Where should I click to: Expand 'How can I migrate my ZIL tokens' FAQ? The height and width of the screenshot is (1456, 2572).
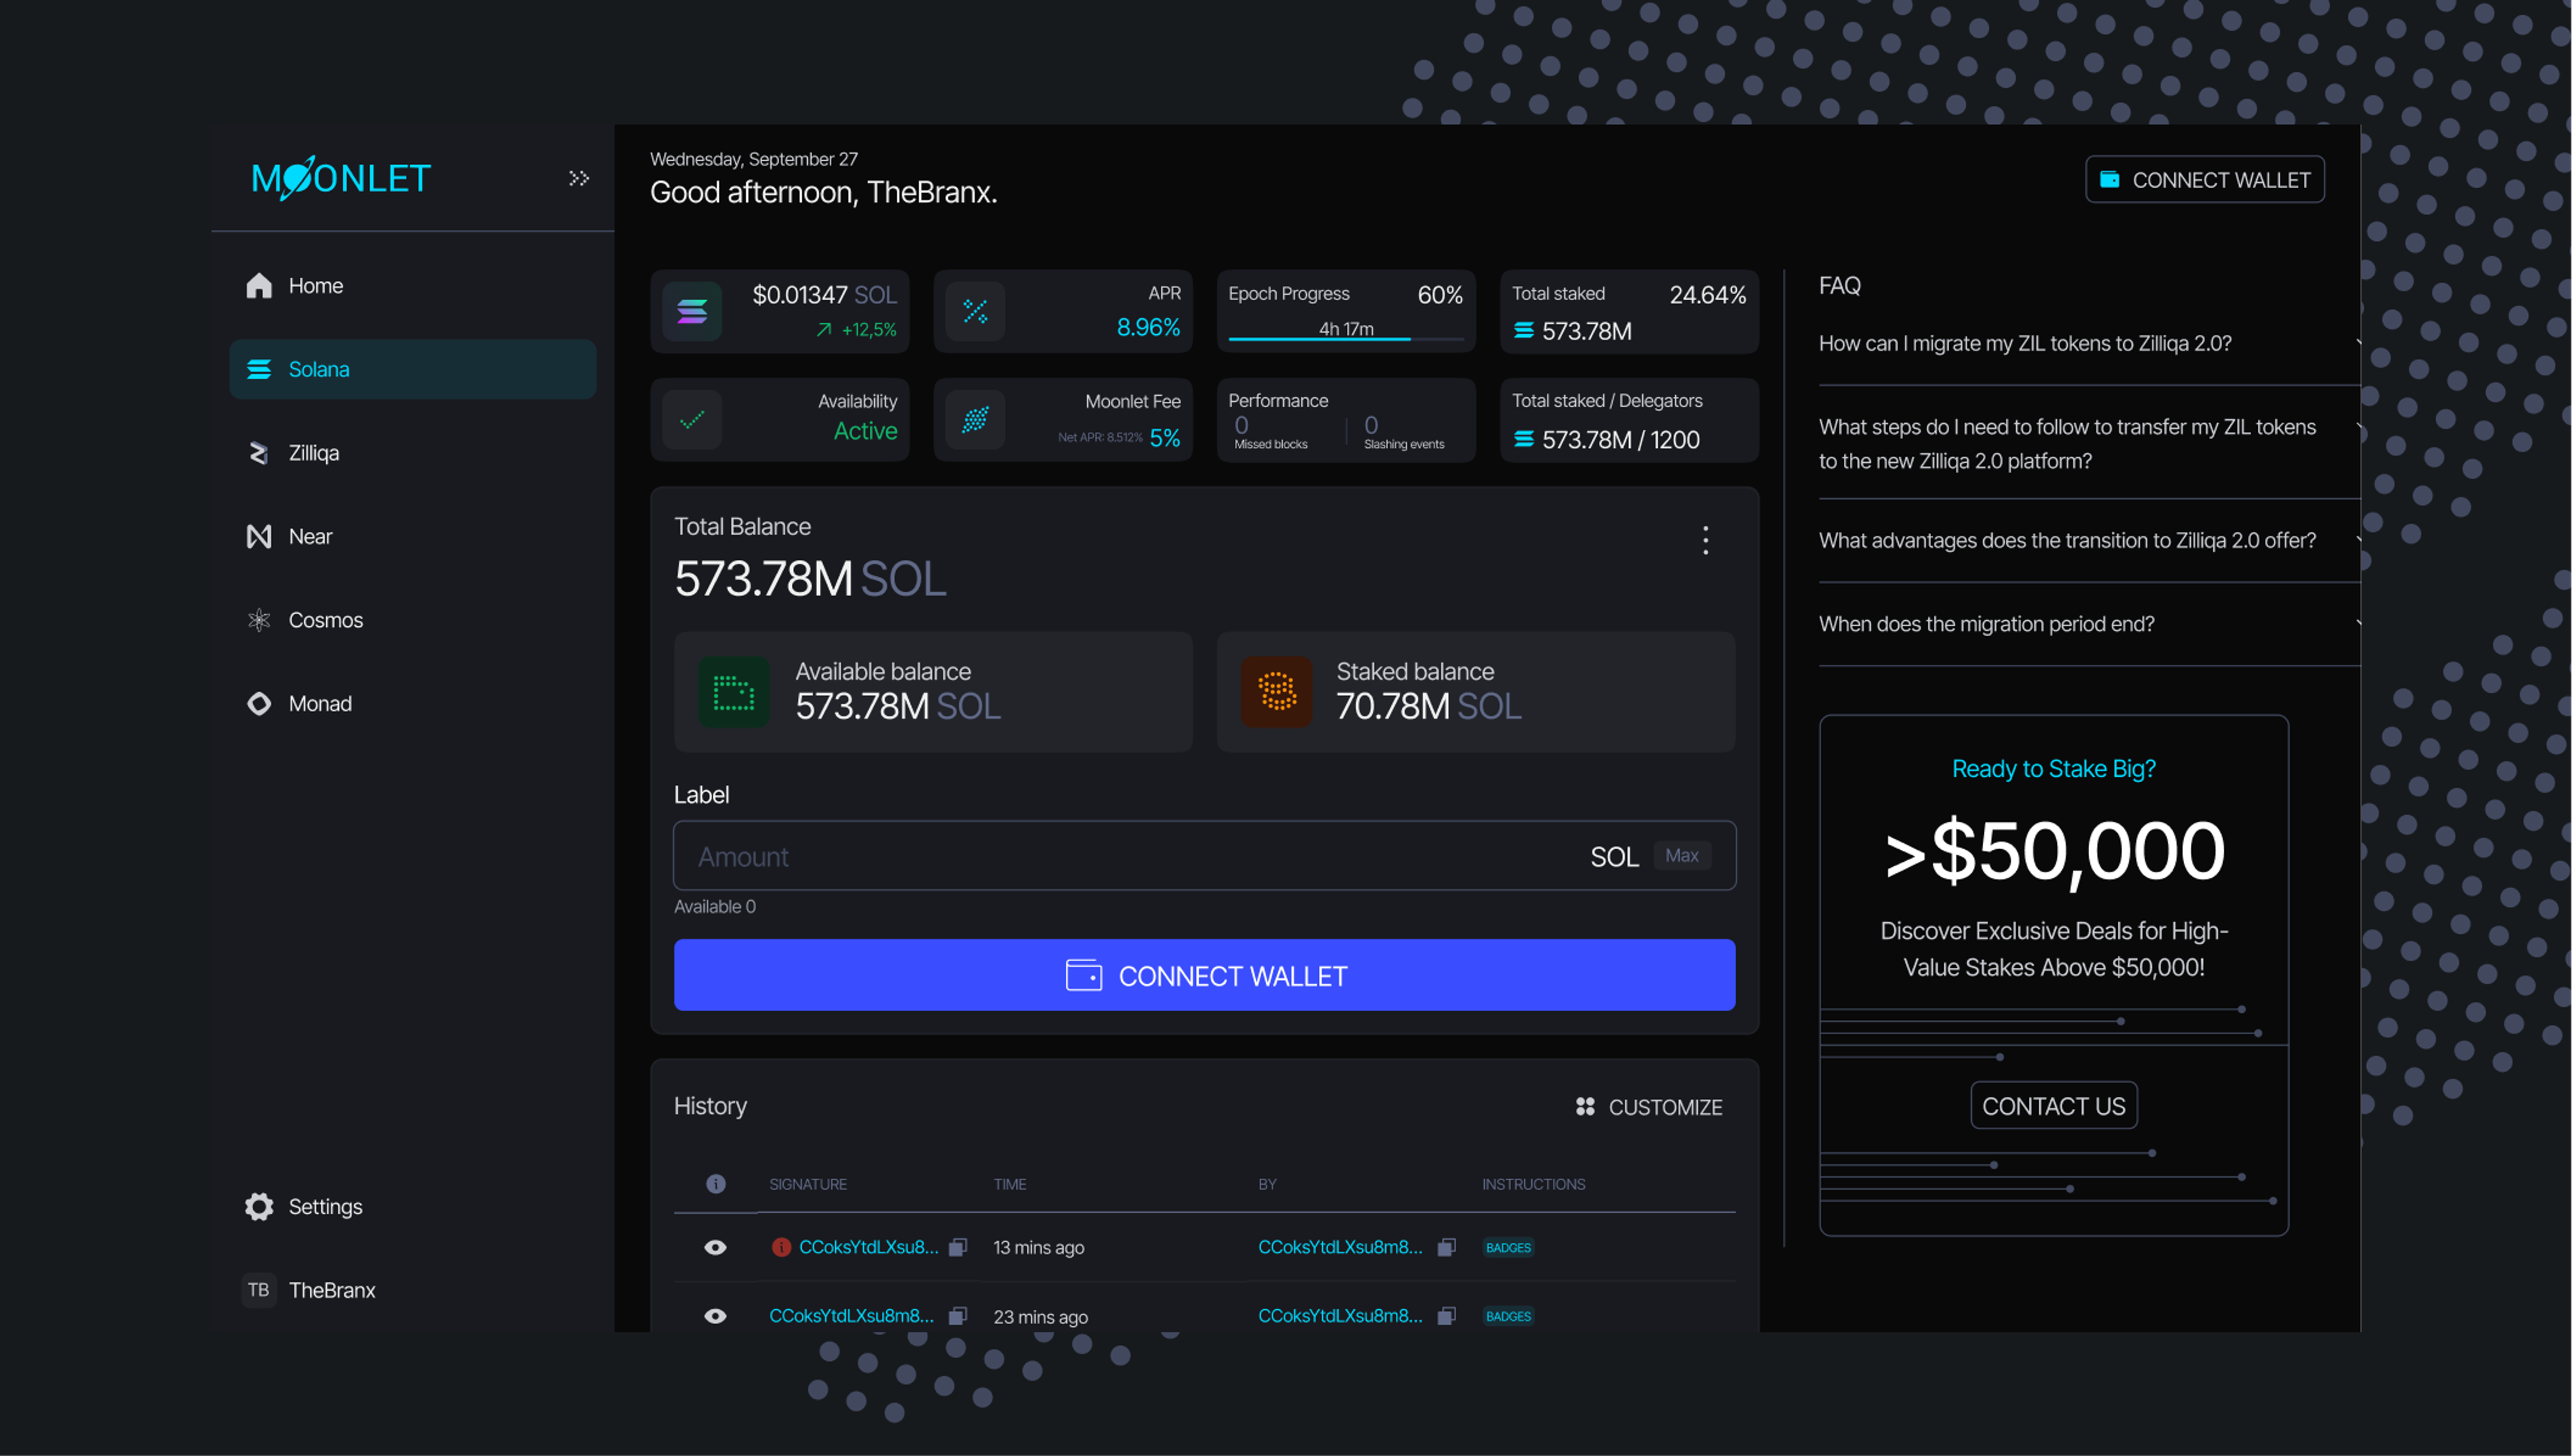click(2089, 343)
